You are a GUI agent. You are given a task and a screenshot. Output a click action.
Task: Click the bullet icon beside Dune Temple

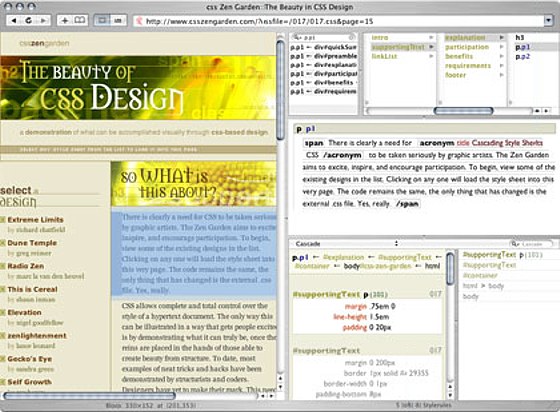(x=2, y=243)
